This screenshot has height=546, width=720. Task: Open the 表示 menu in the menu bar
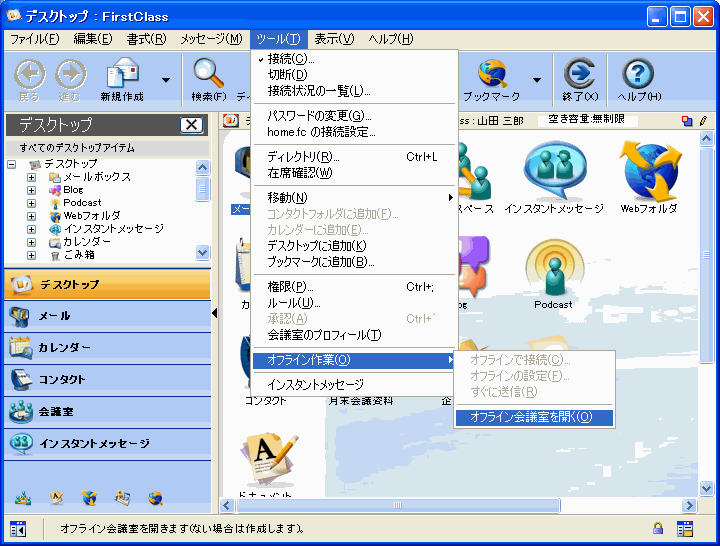333,39
